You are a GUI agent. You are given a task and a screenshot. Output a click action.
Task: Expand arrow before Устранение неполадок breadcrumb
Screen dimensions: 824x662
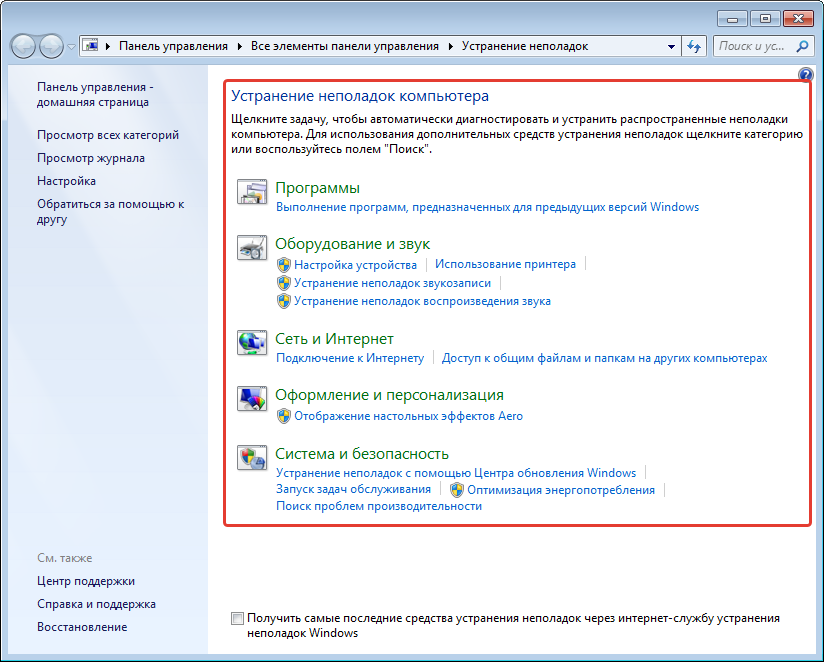tap(451, 46)
